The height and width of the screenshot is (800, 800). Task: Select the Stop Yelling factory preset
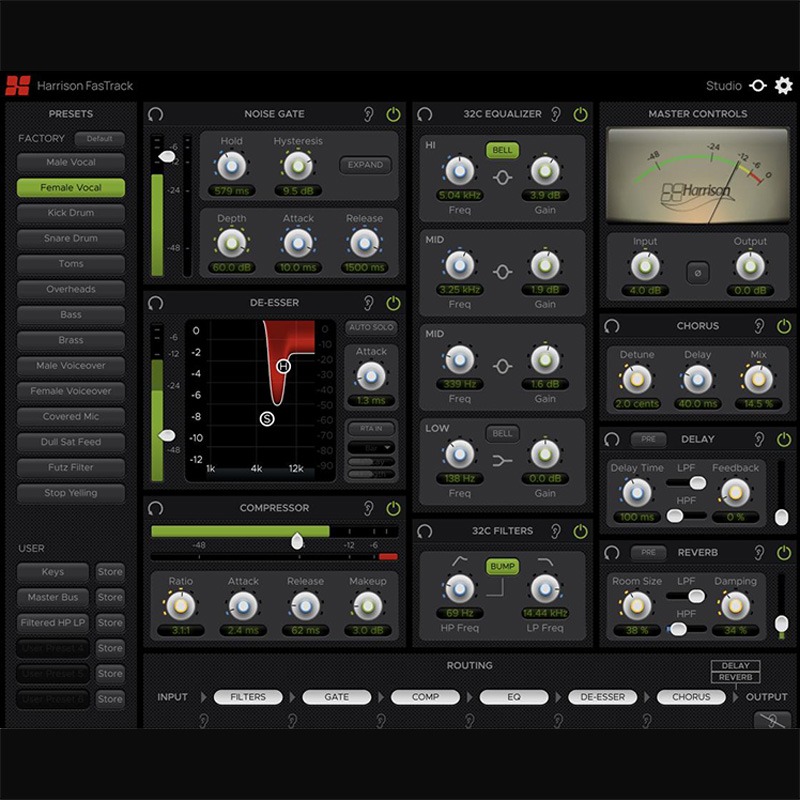pos(71,493)
